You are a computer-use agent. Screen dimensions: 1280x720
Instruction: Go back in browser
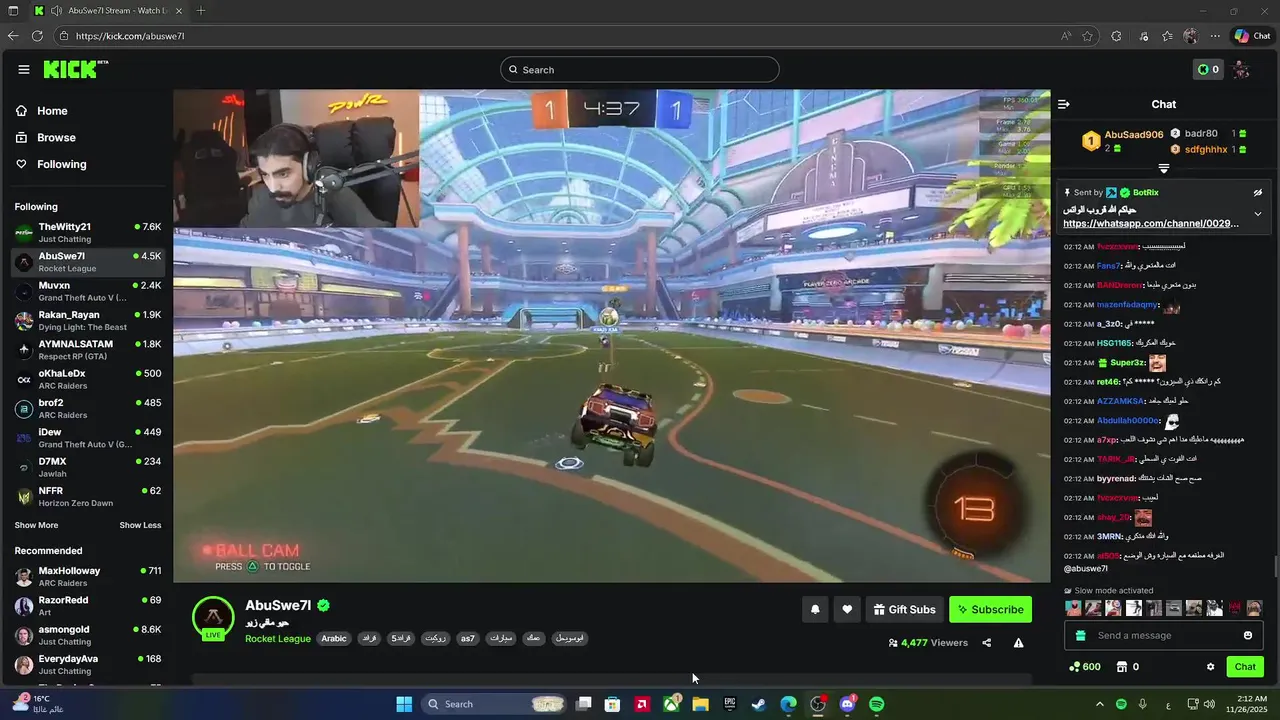click(12, 36)
